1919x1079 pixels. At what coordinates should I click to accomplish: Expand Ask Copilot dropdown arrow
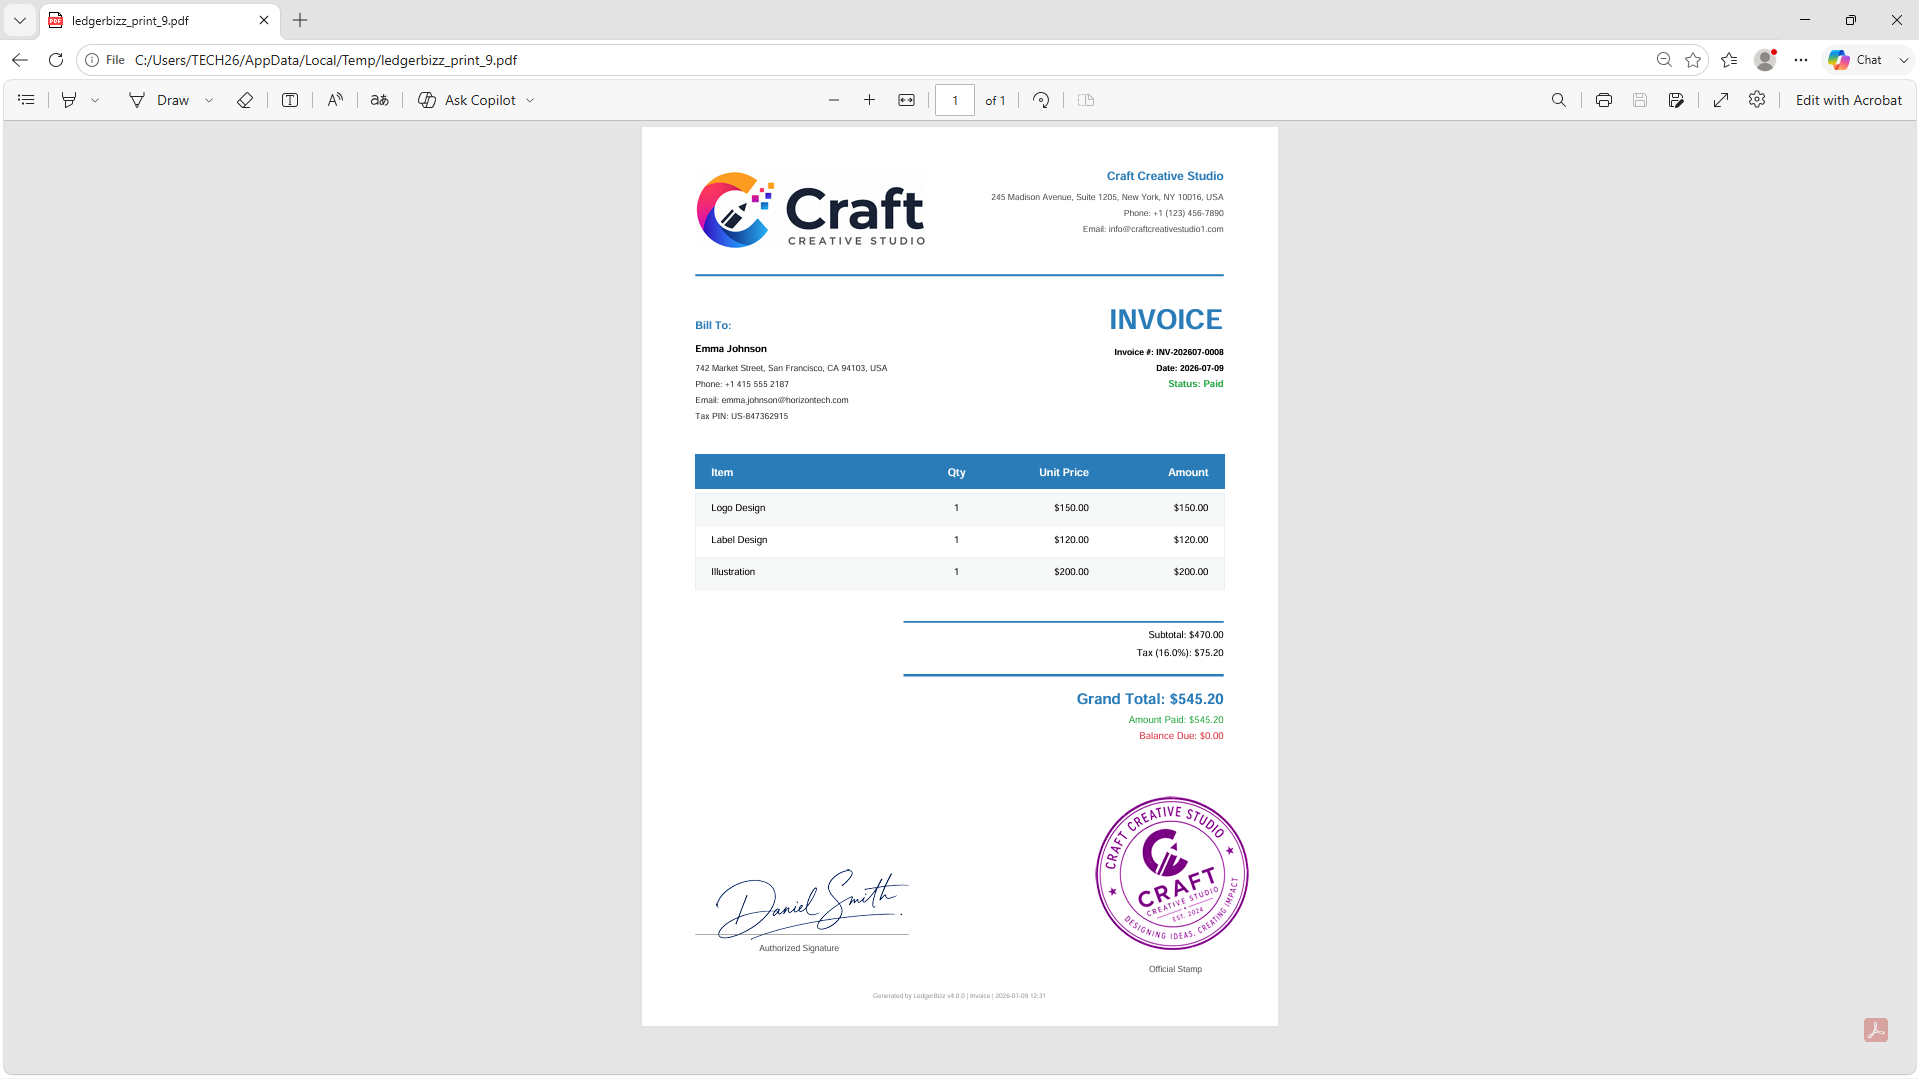[530, 100]
